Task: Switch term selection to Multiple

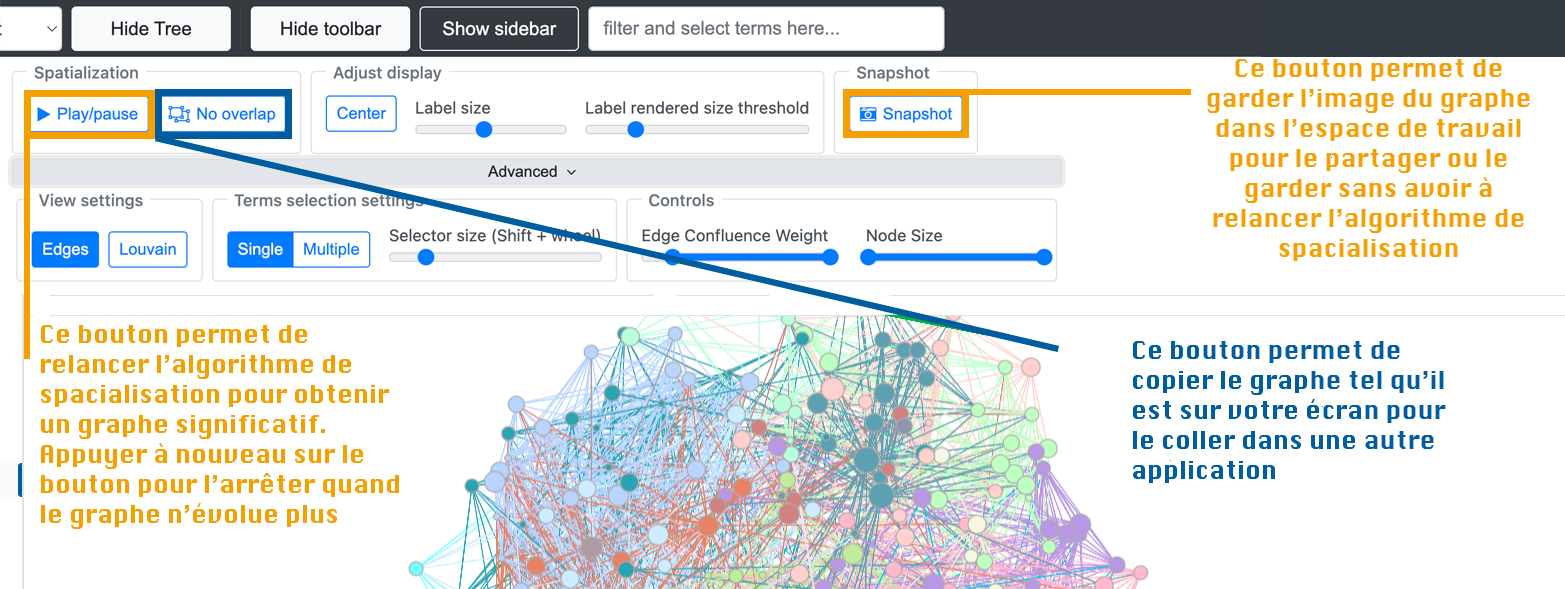Action: point(331,250)
